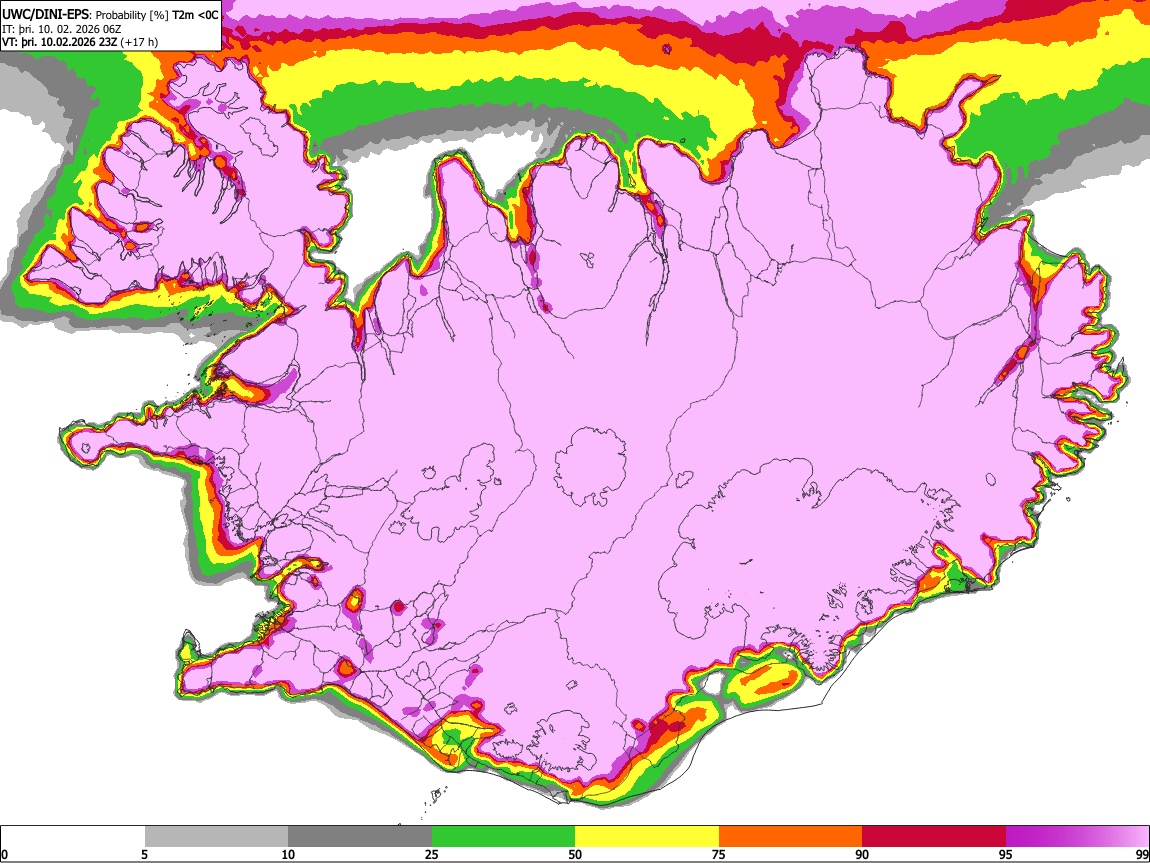Click the orange 75–90 legend swatch
This screenshot has width=1150, height=863.
[790, 836]
